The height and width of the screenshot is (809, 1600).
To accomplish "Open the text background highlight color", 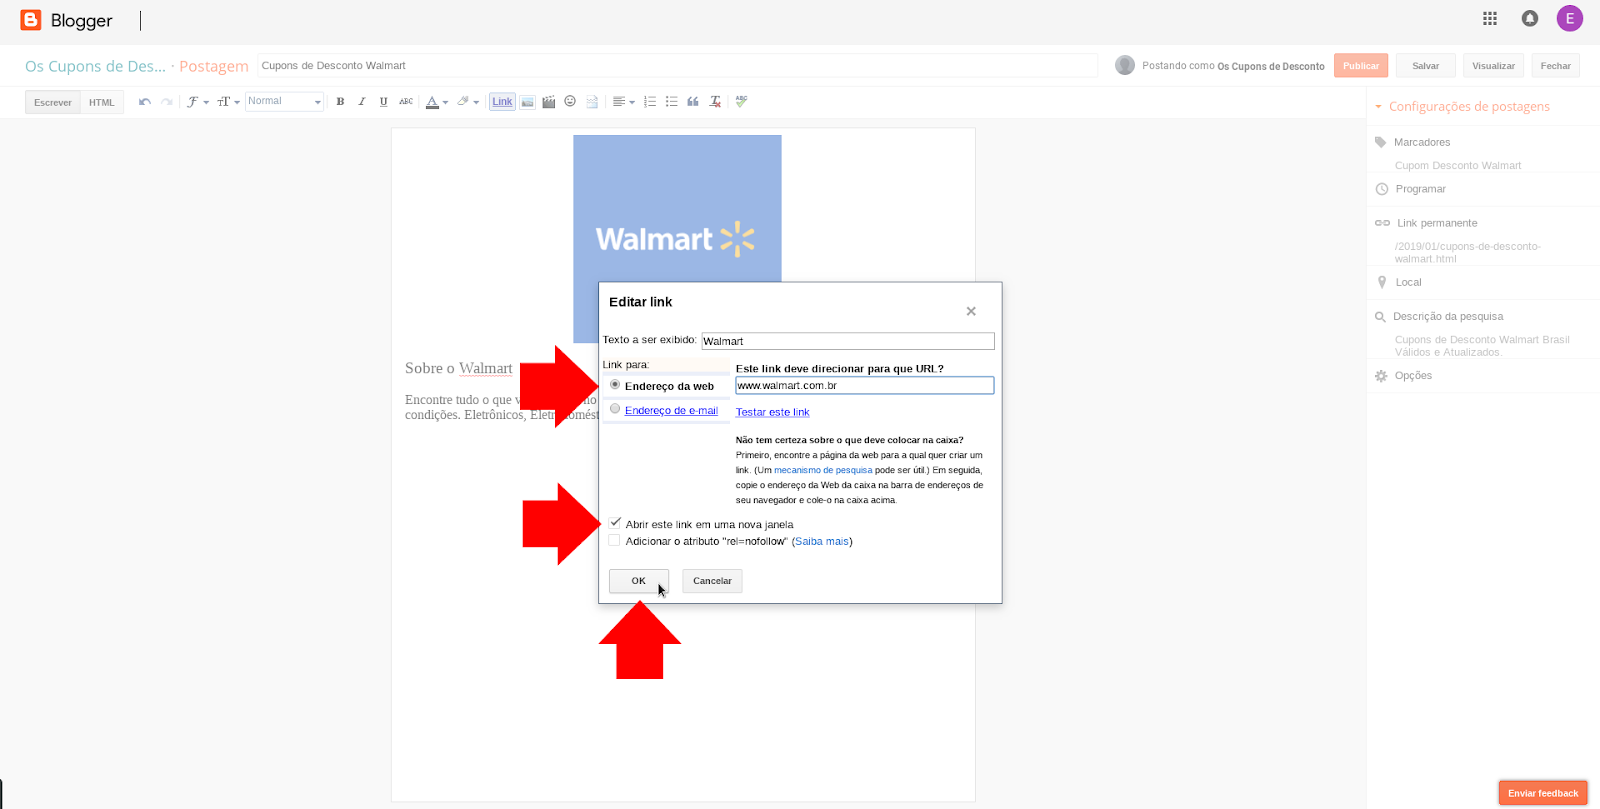I will tap(468, 102).
